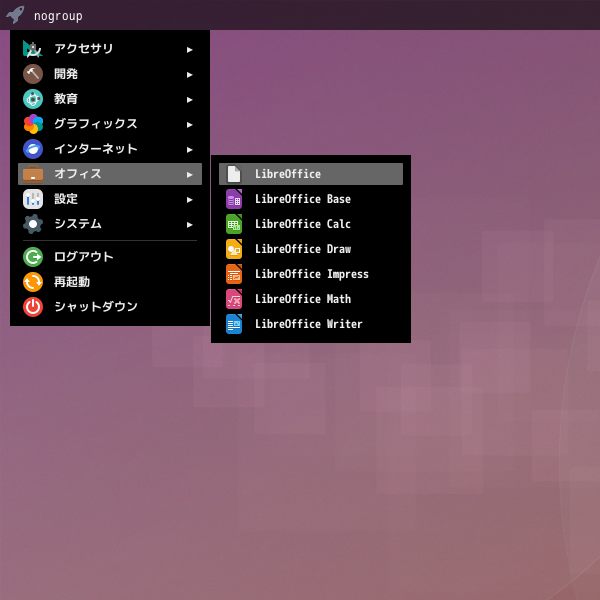
Task: Open the インターネット menu entry
Action: tap(110, 149)
